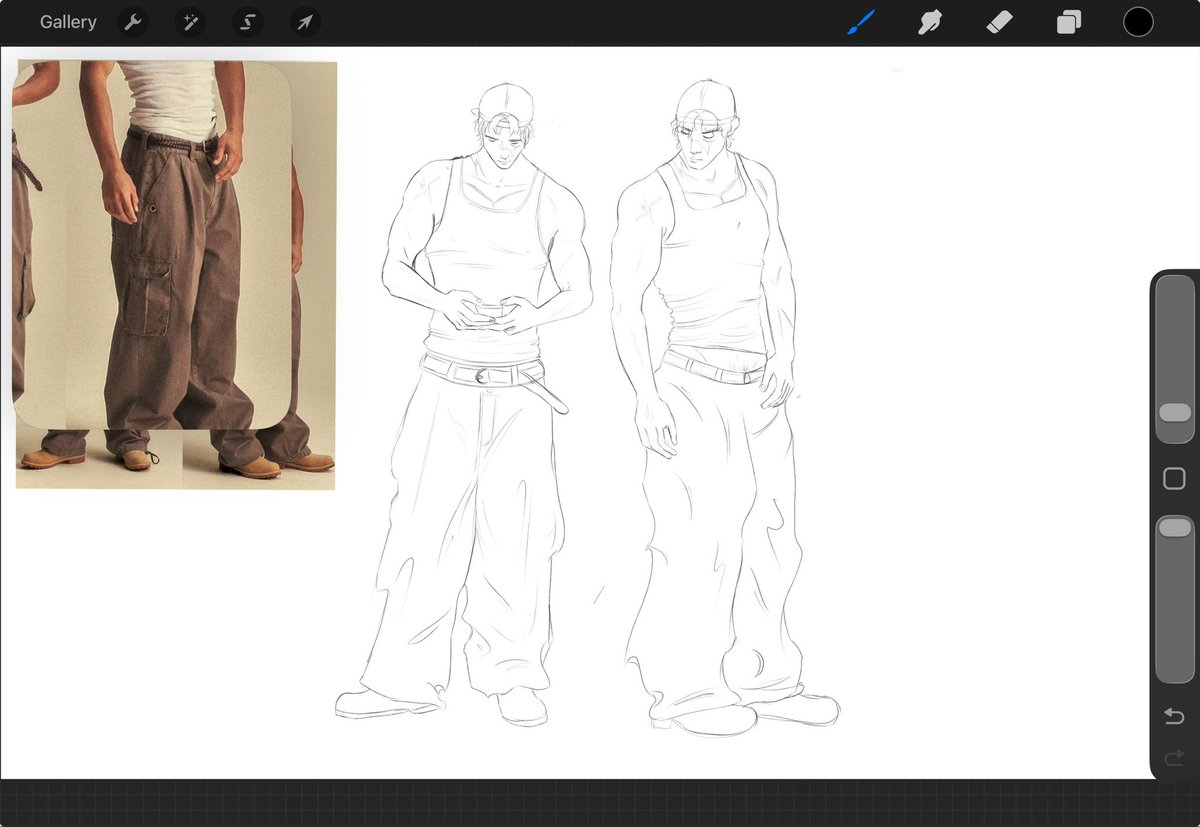Screen dimensions: 1200x827
Task: Return to the Gallery
Action: point(68,22)
